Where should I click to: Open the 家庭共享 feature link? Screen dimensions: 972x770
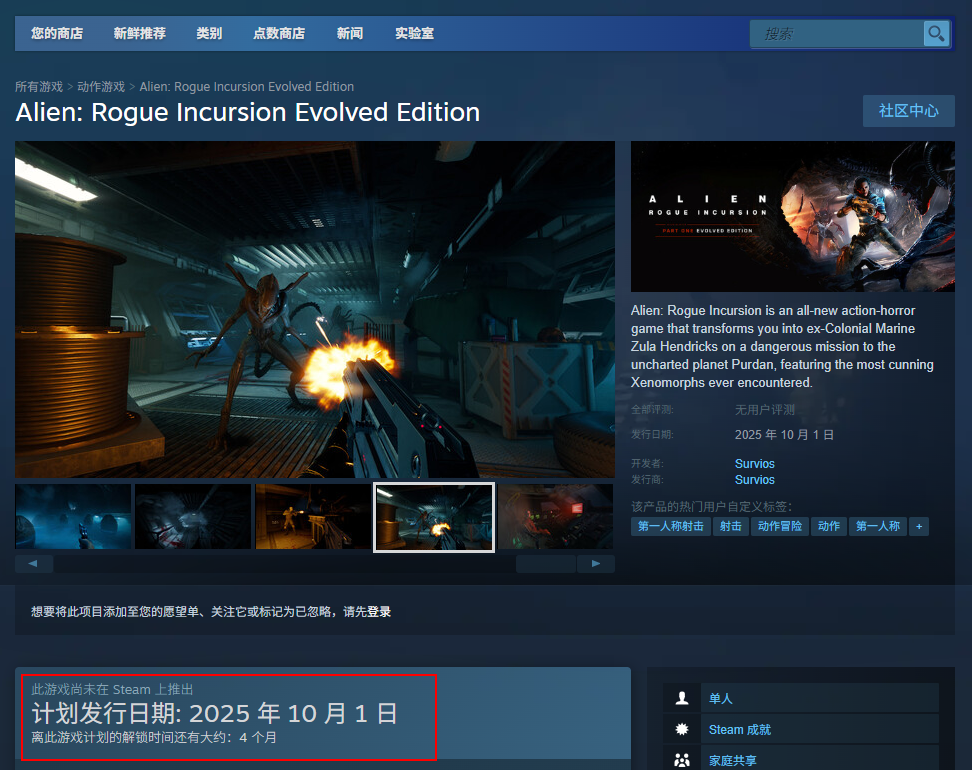[x=733, y=760]
